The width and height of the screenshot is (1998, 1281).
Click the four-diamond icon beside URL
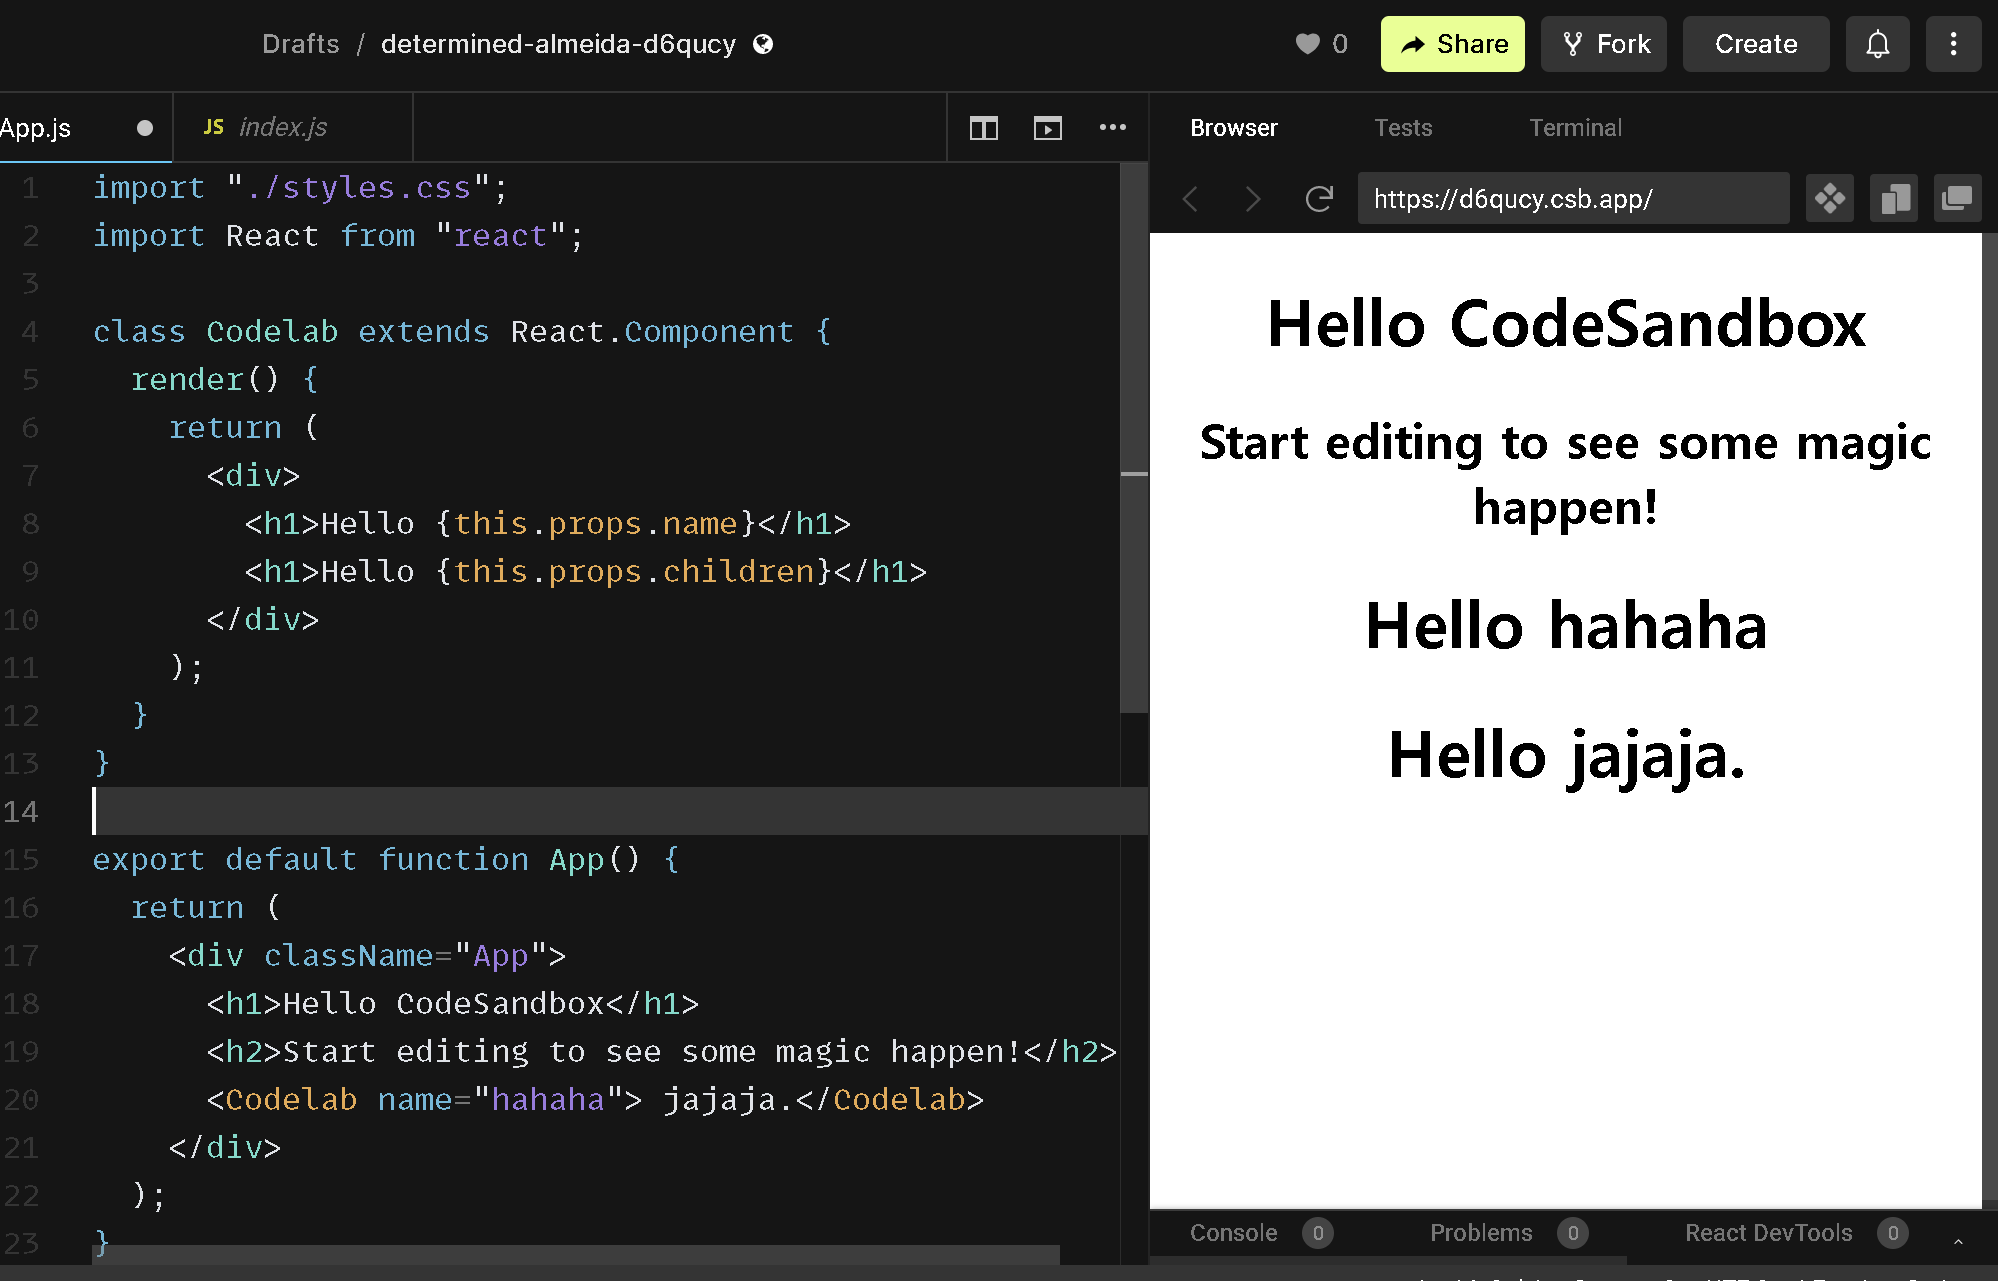pyautogui.click(x=1830, y=199)
